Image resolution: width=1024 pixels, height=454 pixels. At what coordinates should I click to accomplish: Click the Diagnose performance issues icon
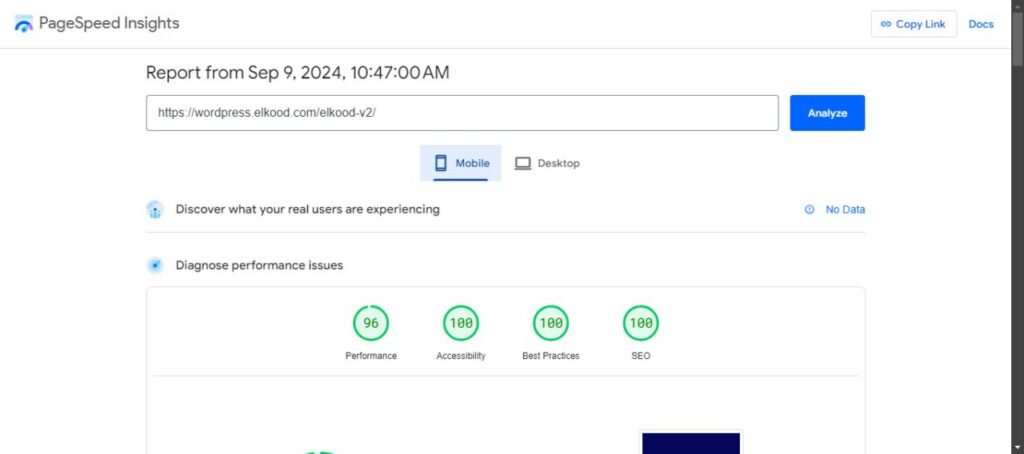click(155, 265)
